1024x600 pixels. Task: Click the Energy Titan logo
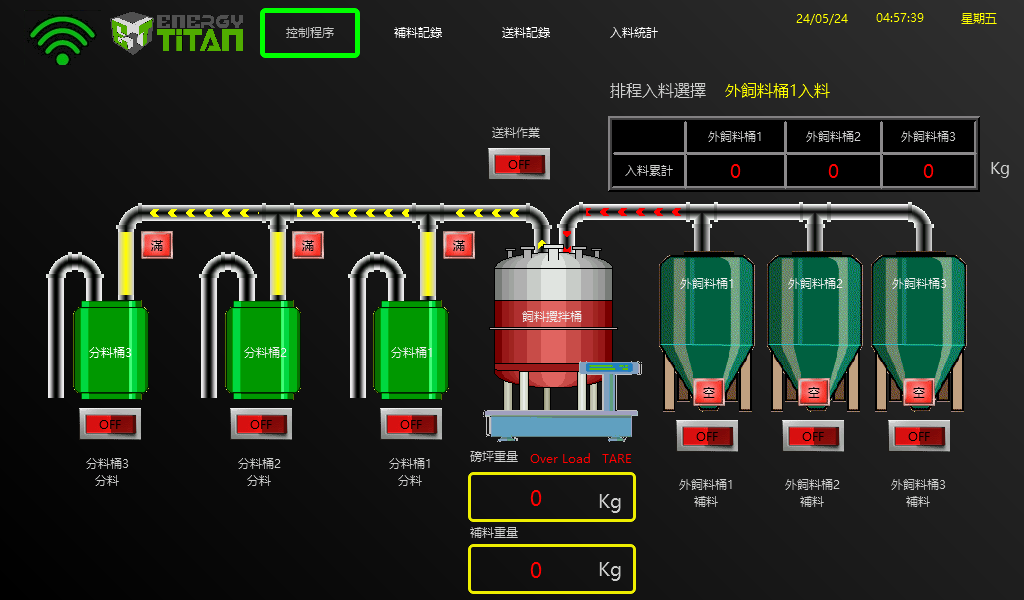(x=178, y=33)
